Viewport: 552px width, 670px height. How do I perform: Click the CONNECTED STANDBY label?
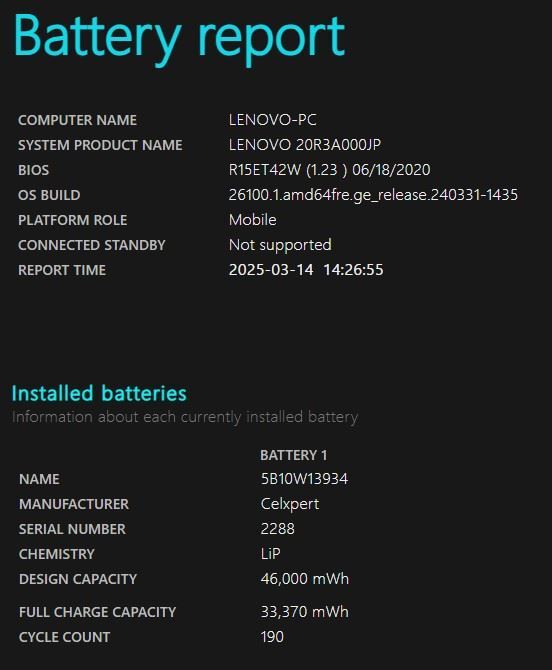tap(91, 245)
